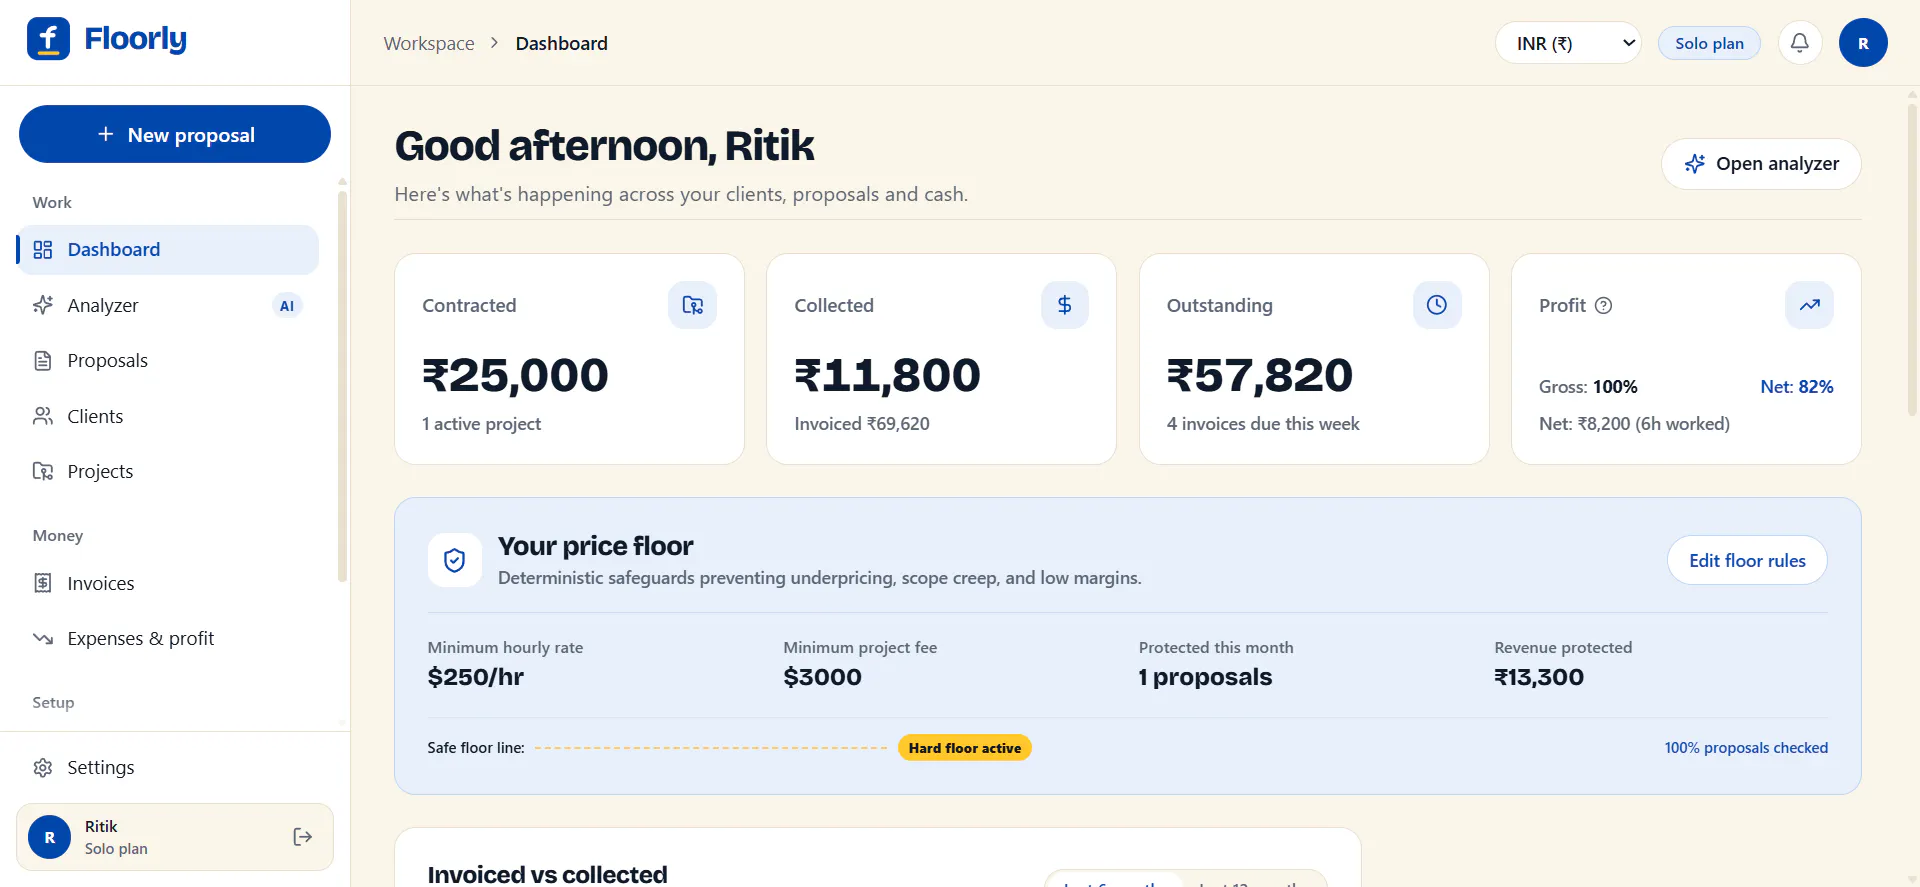The height and width of the screenshot is (887, 1920).
Task: Click Edit floor rules button
Action: (x=1747, y=560)
